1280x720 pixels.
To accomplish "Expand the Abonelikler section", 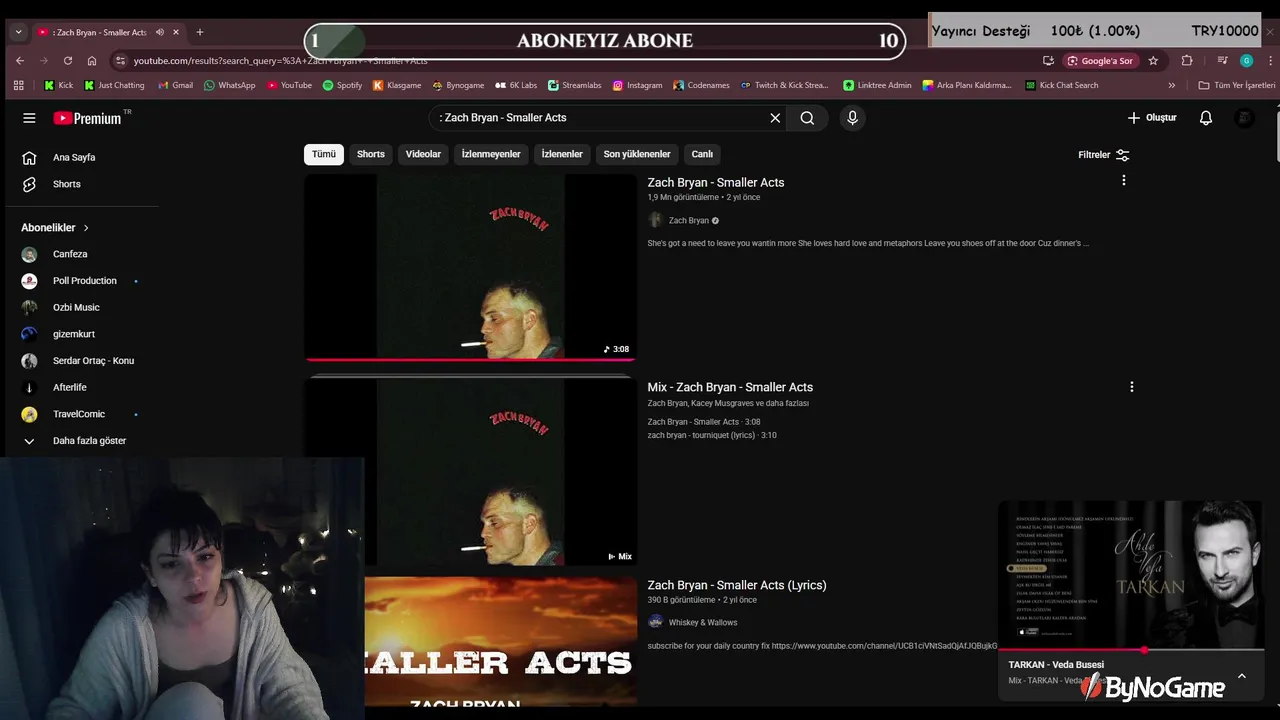I will [55, 228].
